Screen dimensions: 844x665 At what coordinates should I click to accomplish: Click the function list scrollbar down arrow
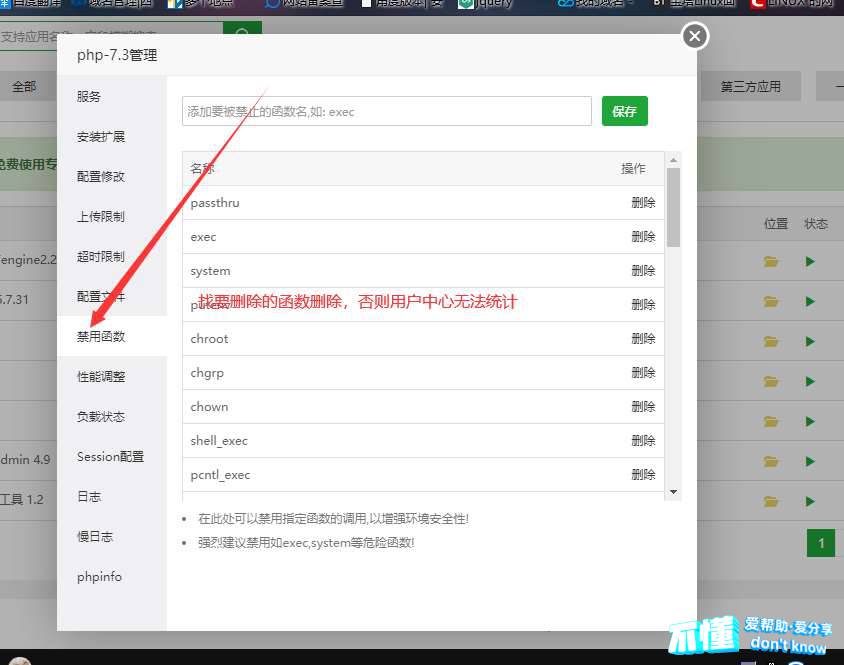pyautogui.click(x=673, y=492)
